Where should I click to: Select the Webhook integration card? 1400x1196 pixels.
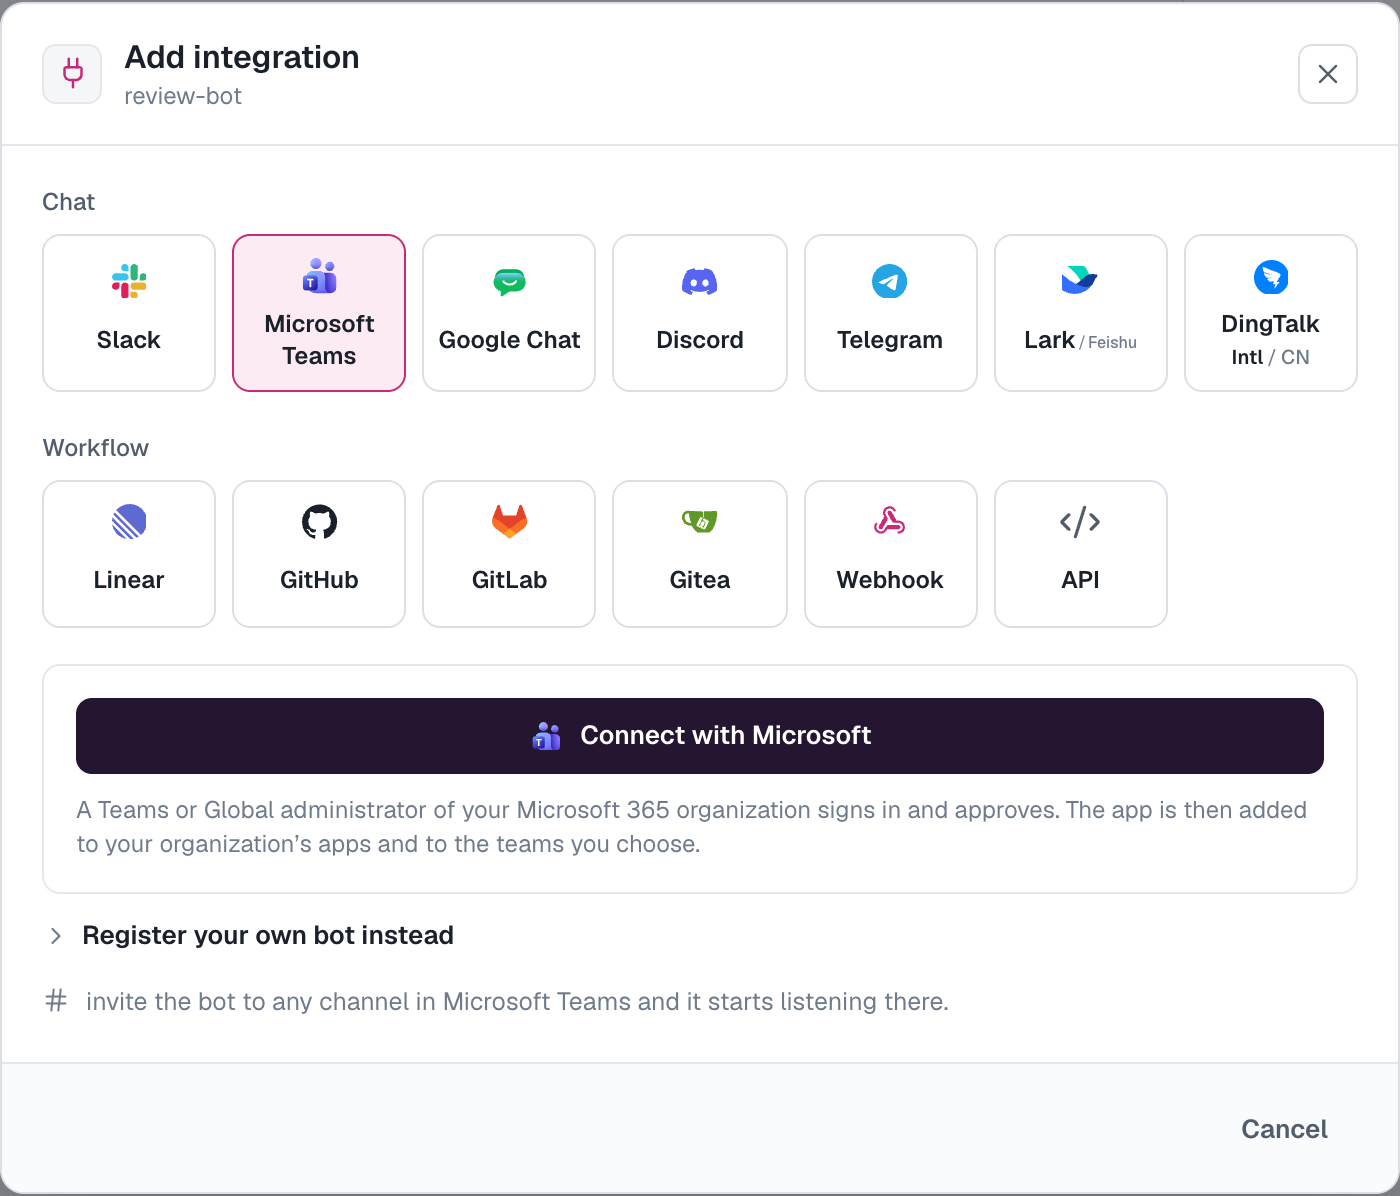point(891,554)
